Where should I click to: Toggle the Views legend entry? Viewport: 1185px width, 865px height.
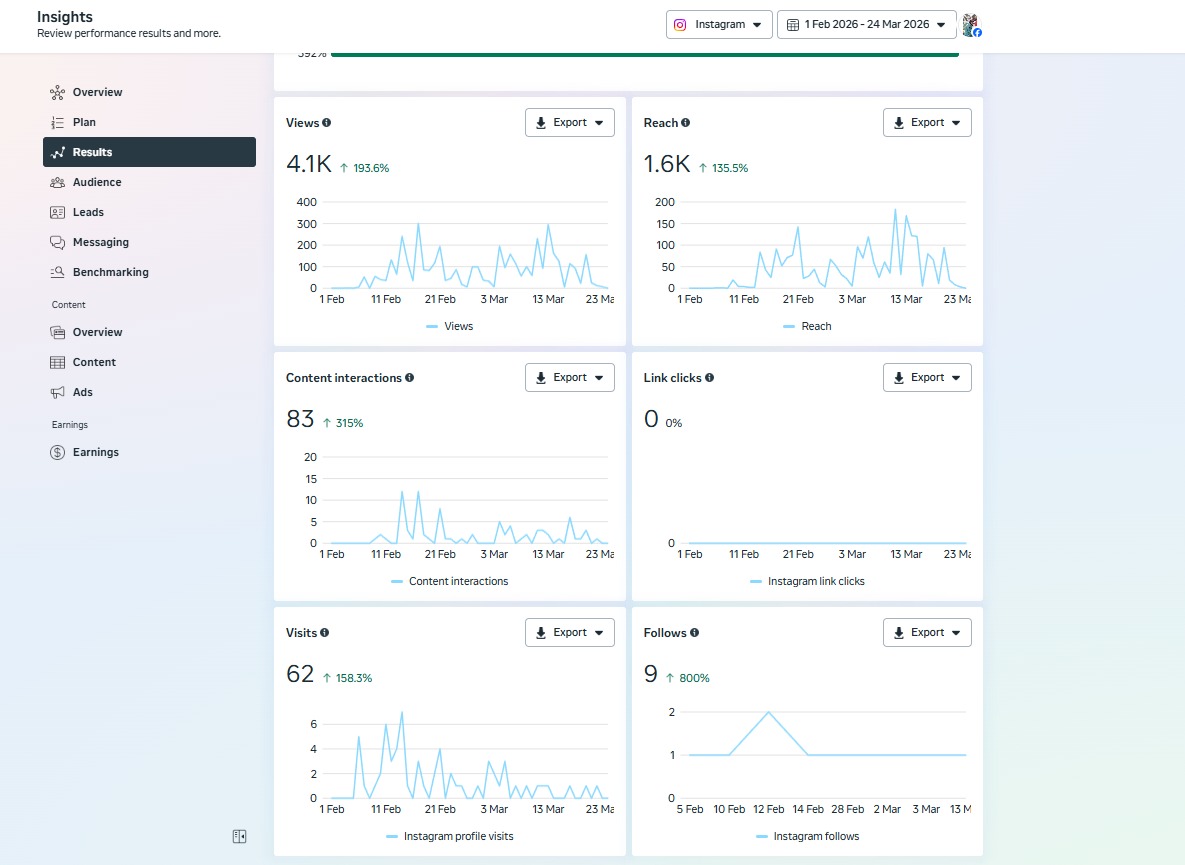point(450,326)
